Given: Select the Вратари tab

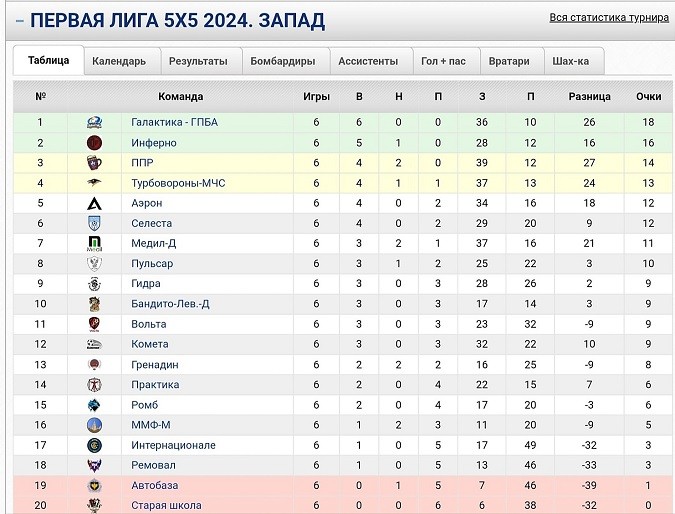Looking at the screenshot, I should pyautogui.click(x=509, y=61).
